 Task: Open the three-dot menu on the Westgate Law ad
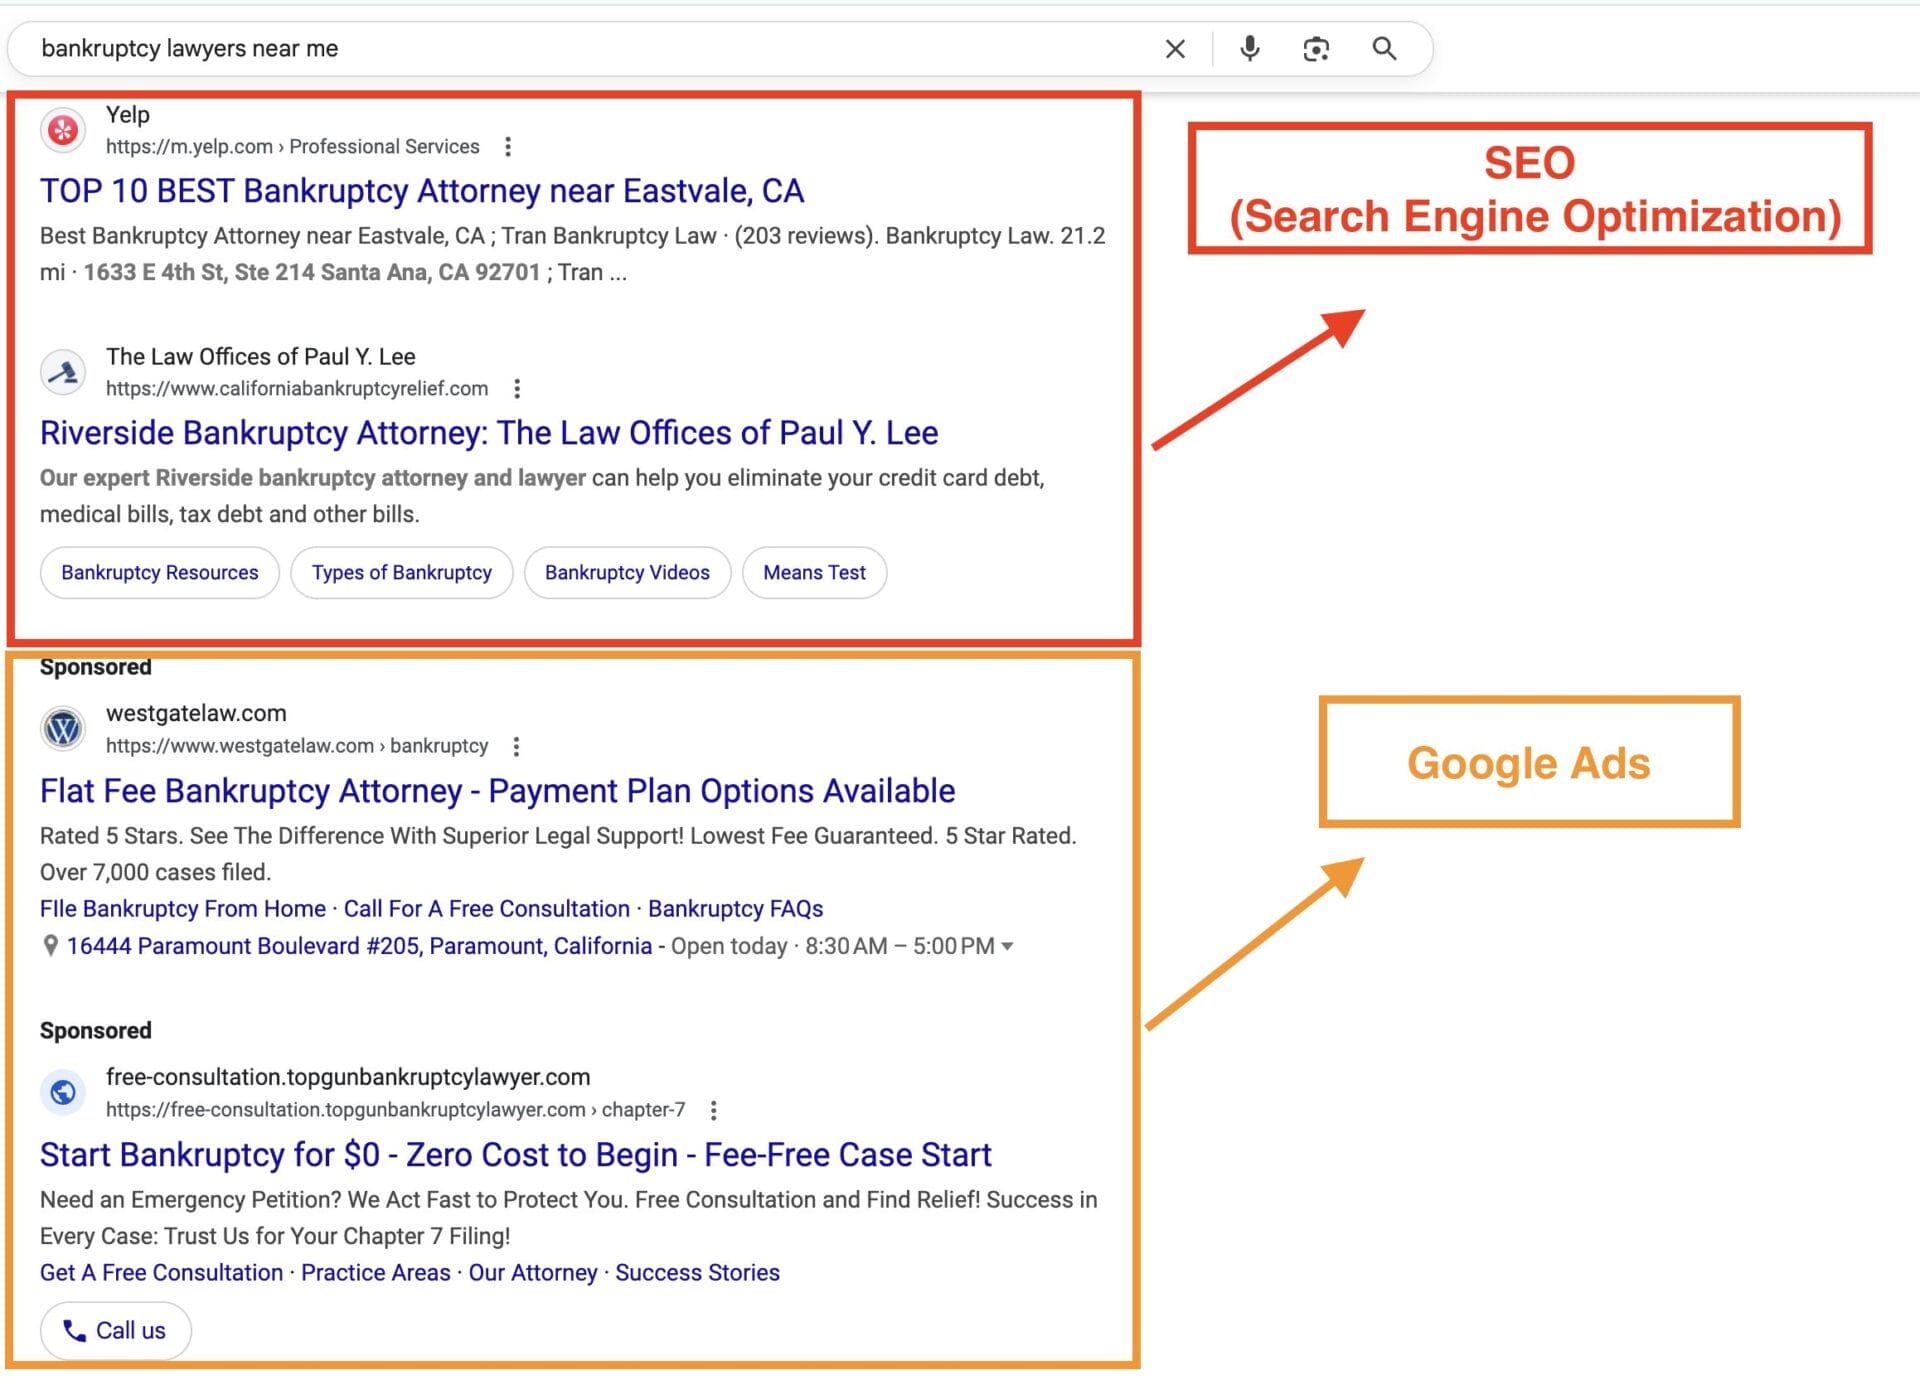[x=517, y=746]
